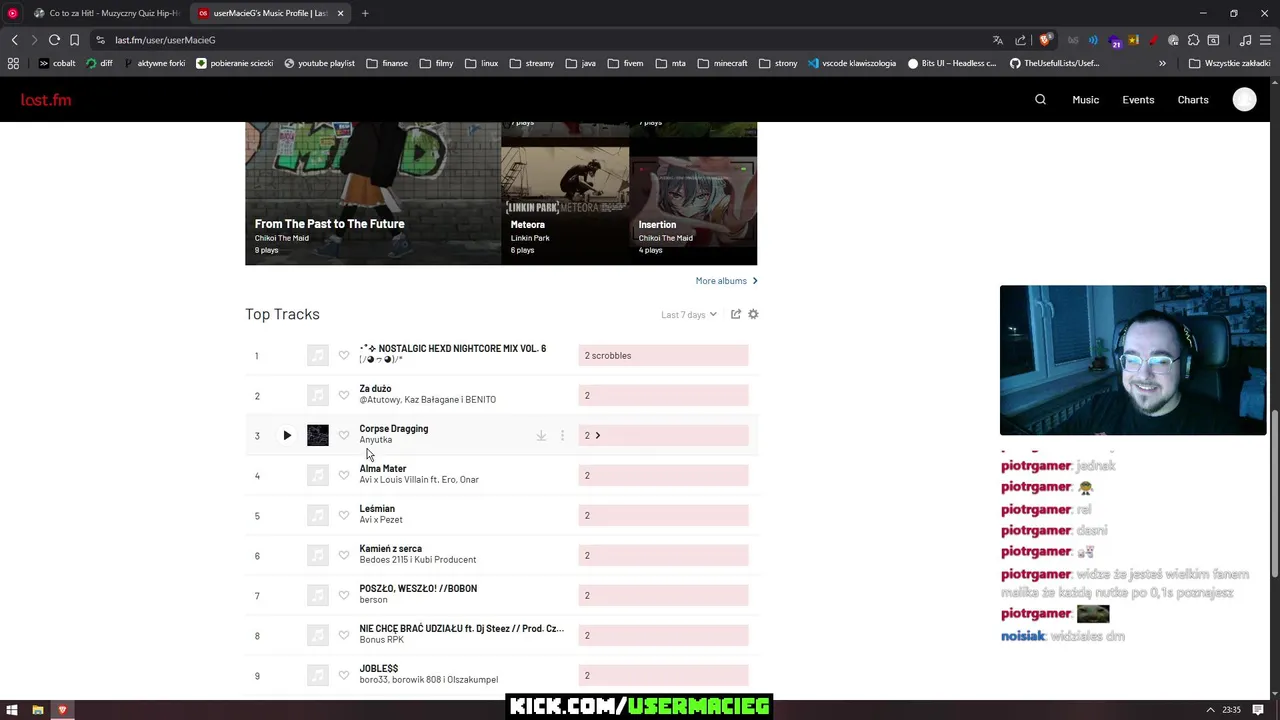The width and height of the screenshot is (1280, 720).
Task: Reload the page
Action: (x=54, y=40)
